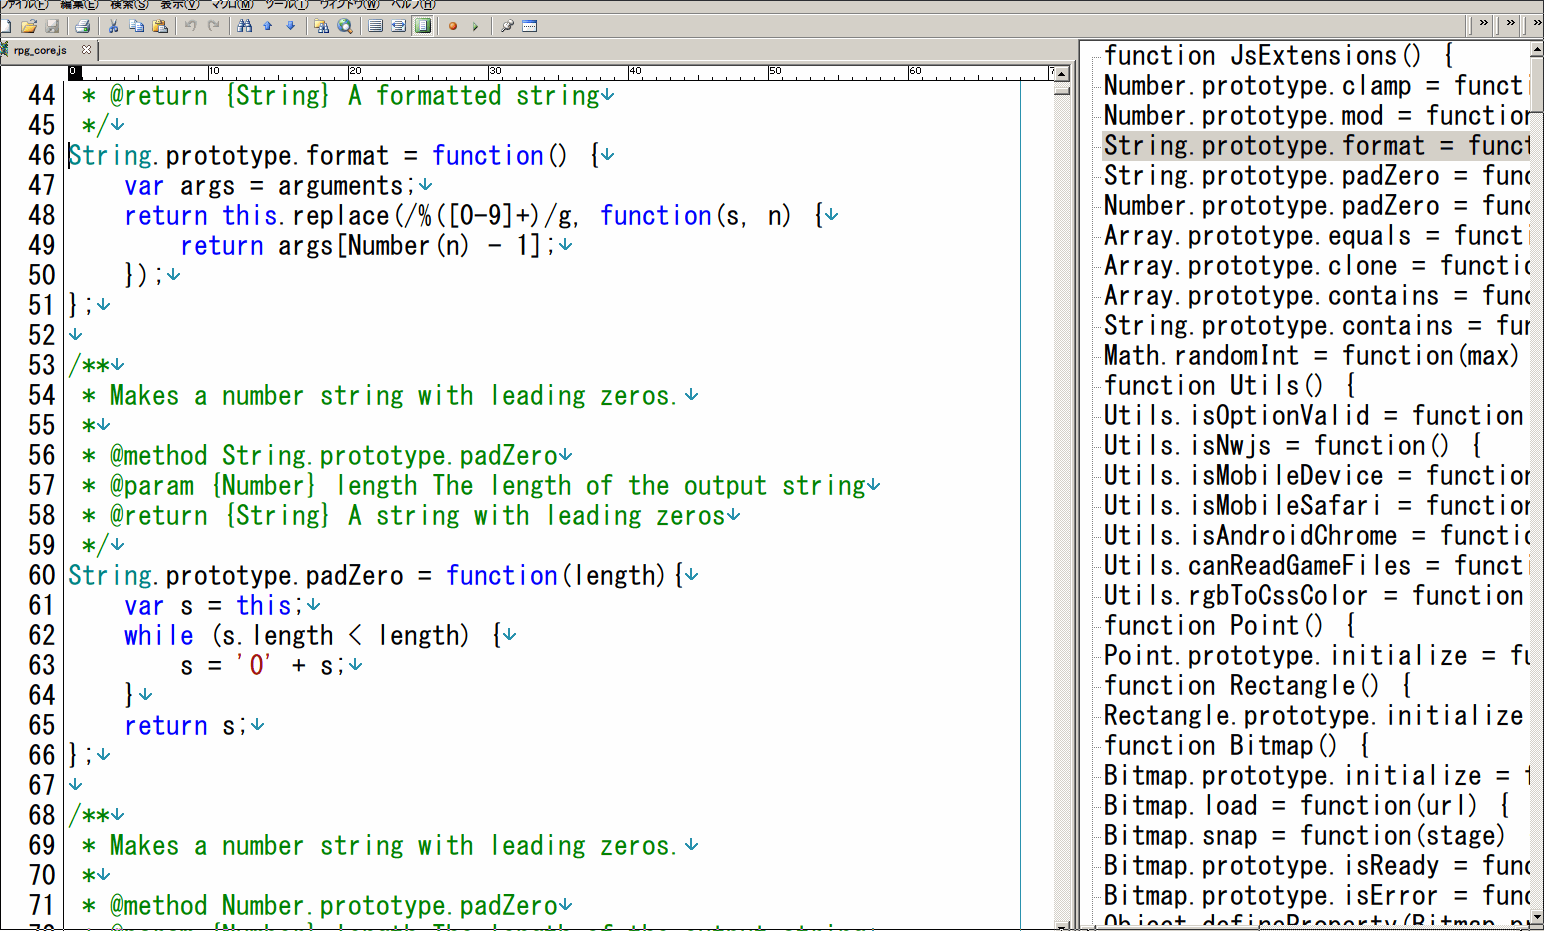Screen dimensions: 1544x931
Task: Click 'padZero' on code line 60
Action: point(355,575)
